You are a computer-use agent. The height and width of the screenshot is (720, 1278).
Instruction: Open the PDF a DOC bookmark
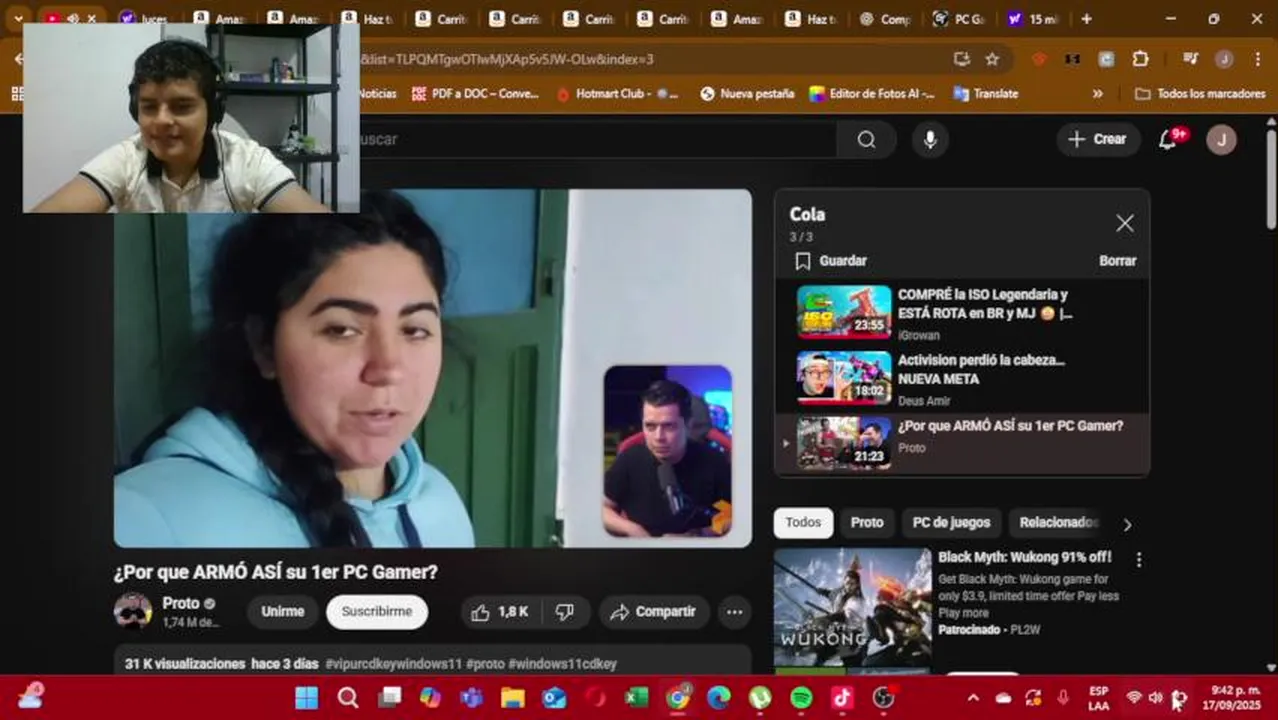(474, 94)
